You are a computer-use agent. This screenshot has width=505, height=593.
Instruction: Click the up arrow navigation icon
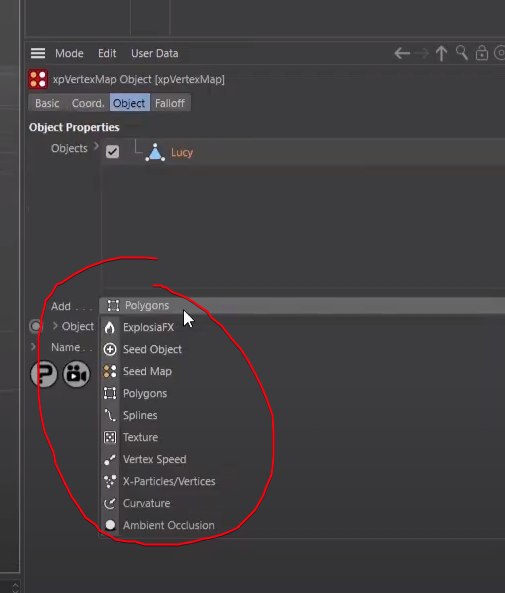click(441, 53)
